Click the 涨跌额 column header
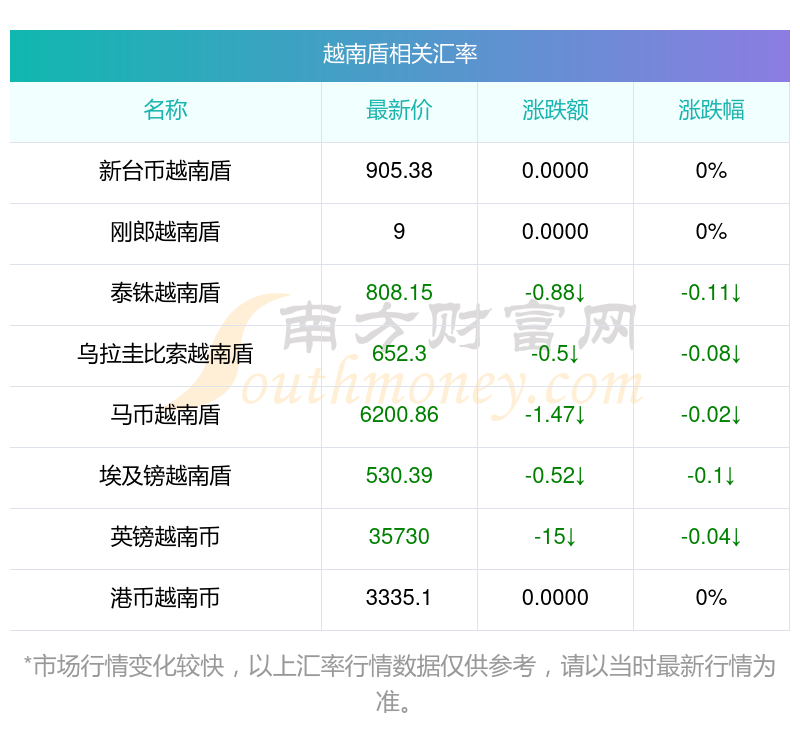Viewport: 800px width, 733px height. [555, 110]
